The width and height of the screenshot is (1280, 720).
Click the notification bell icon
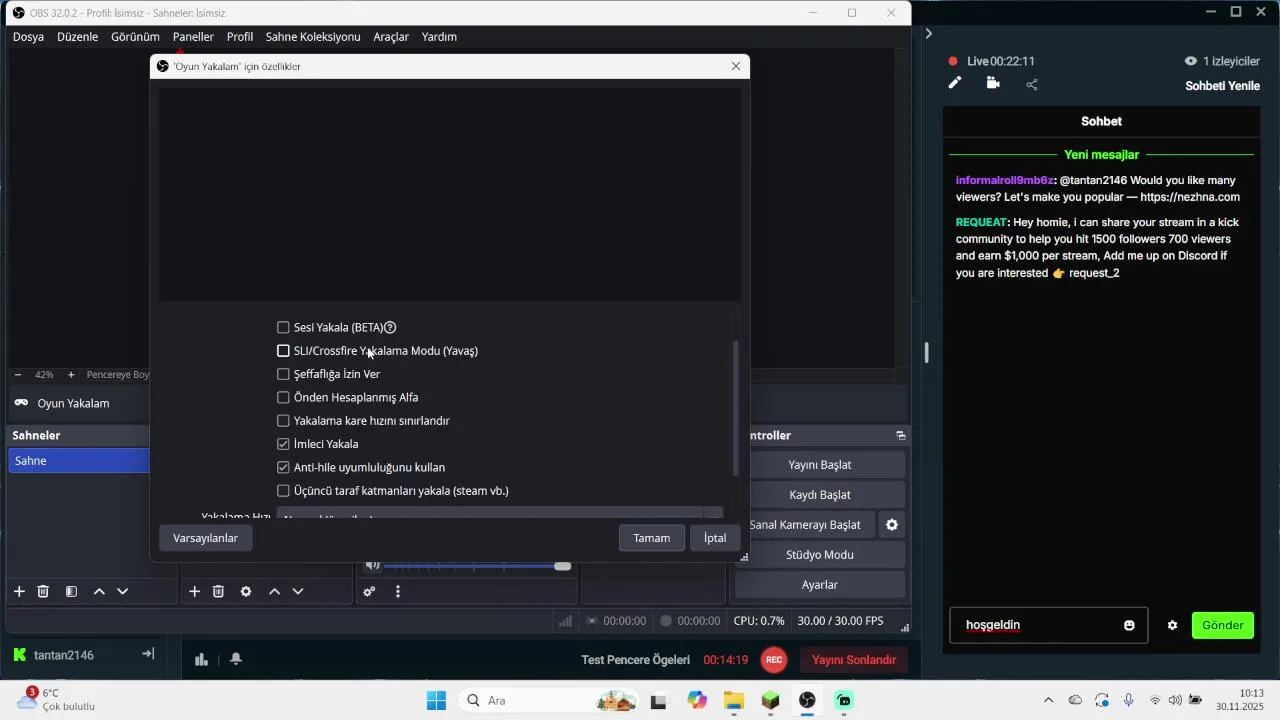pos(236,659)
